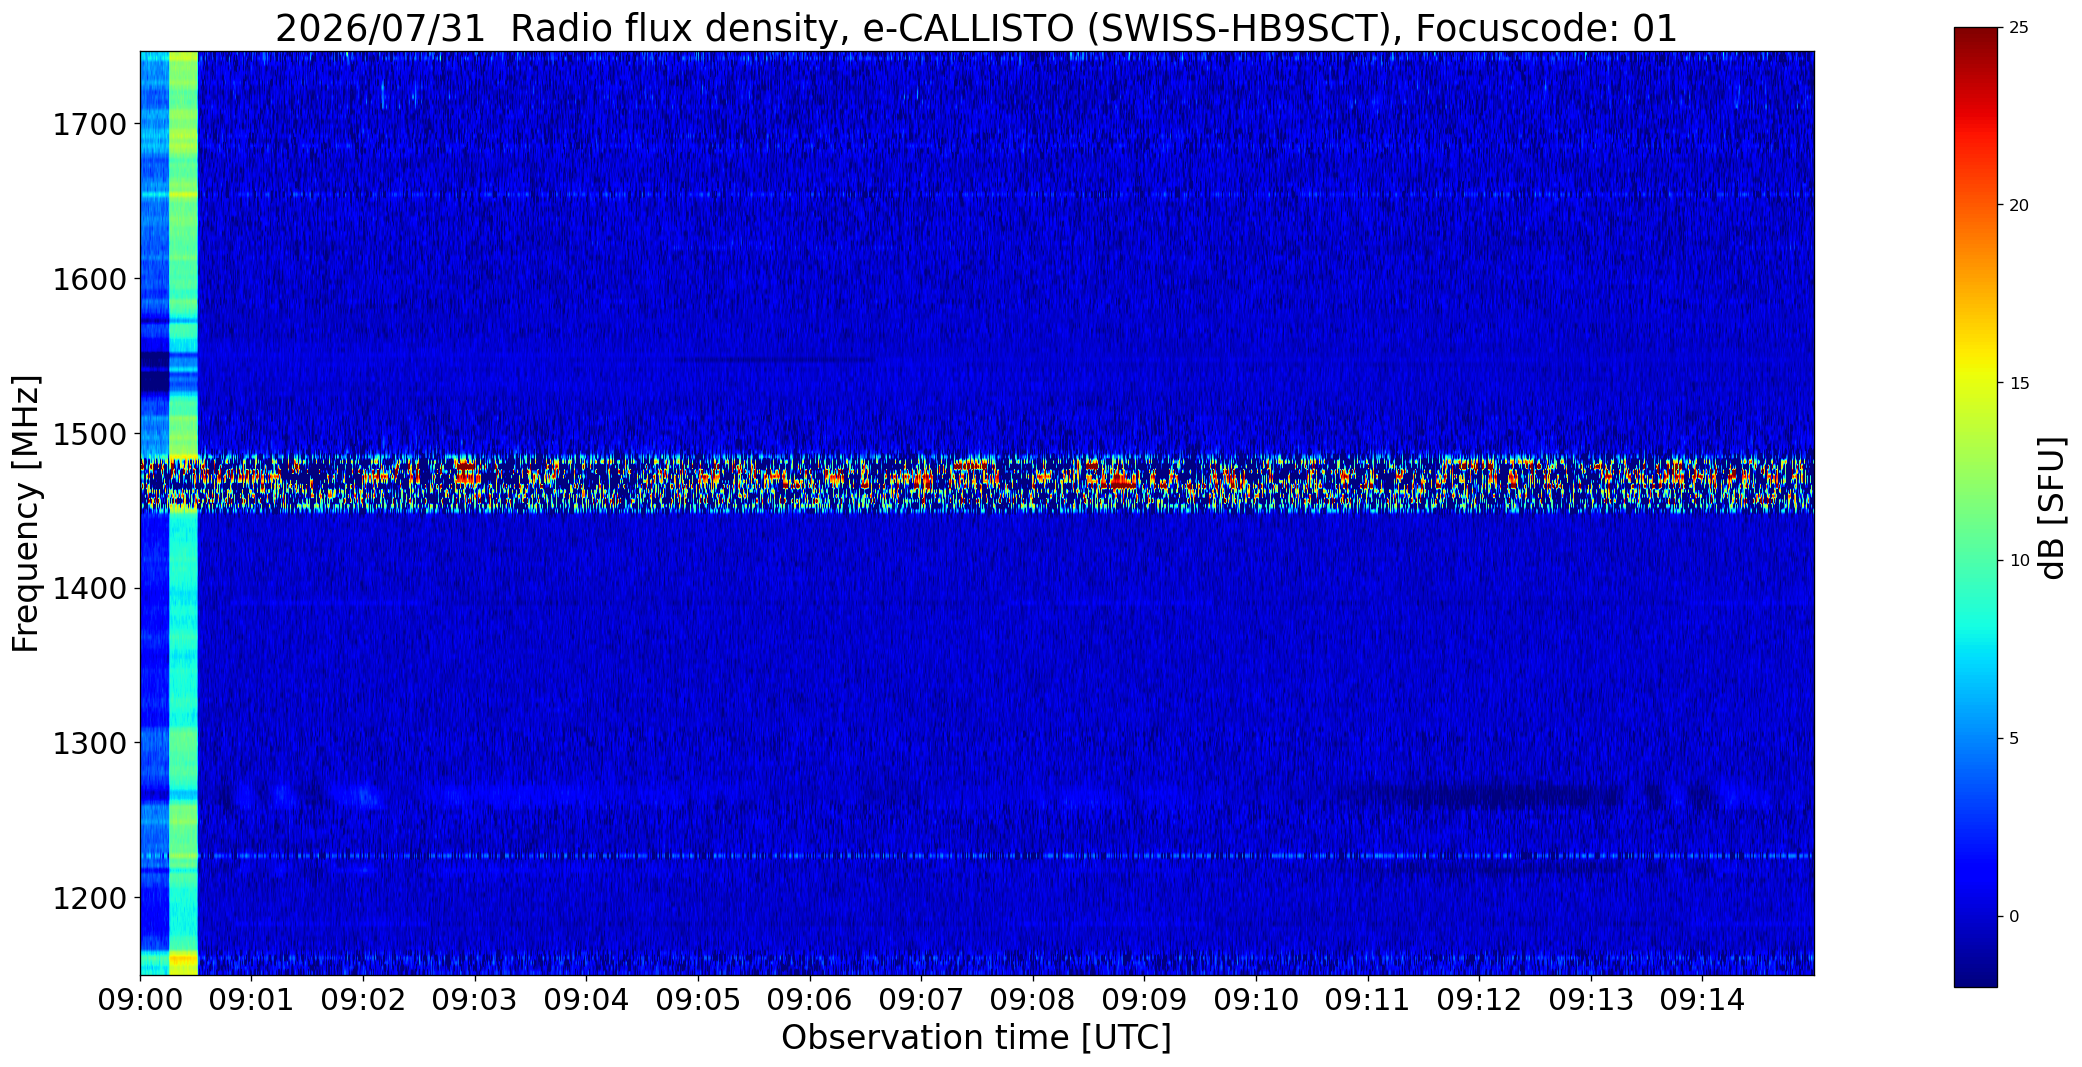
Task: Click the plot title text
Action: point(976,28)
